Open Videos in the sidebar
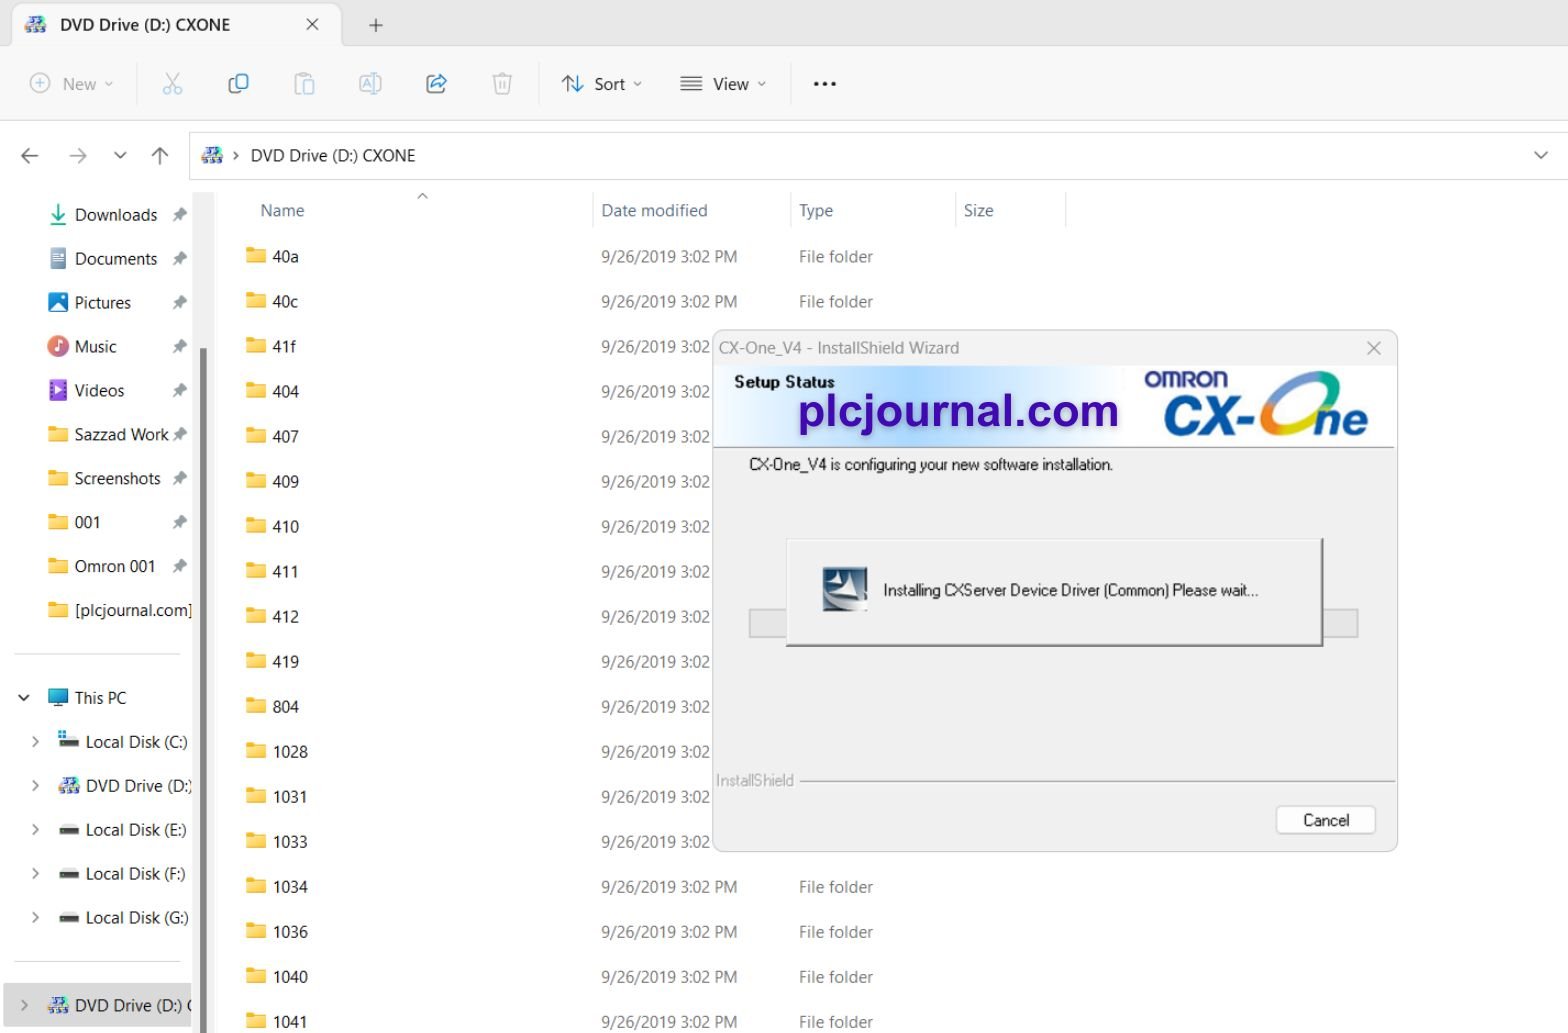The height and width of the screenshot is (1033, 1568). coord(100,391)
